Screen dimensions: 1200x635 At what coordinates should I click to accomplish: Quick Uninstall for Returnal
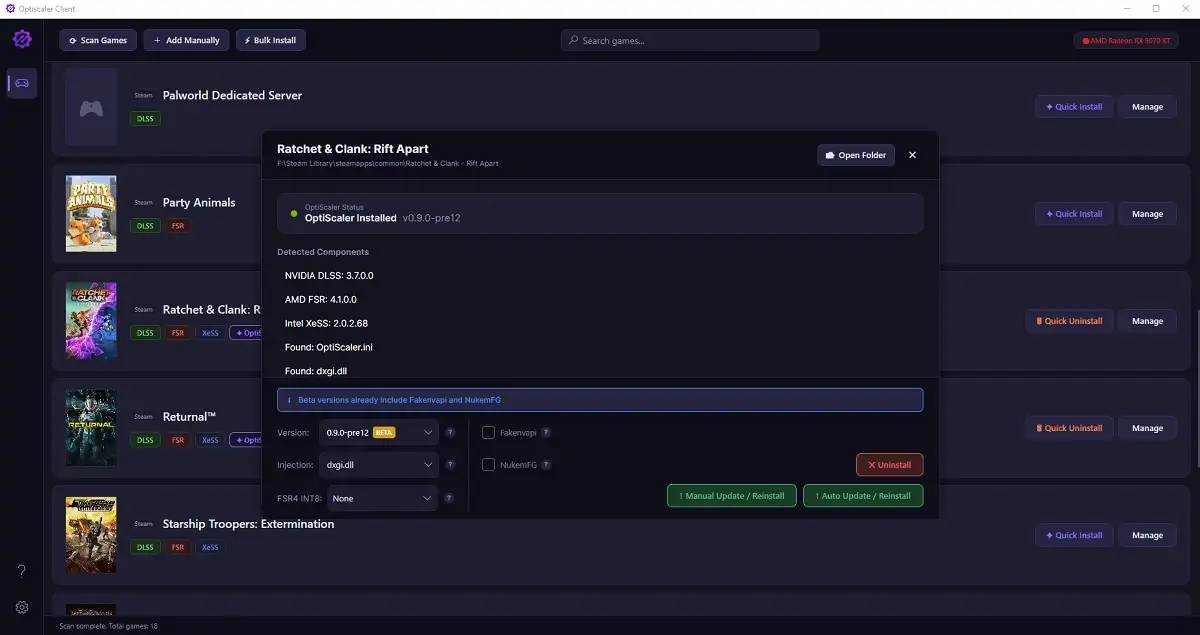pyautogui.click(x=1069, y=428)
